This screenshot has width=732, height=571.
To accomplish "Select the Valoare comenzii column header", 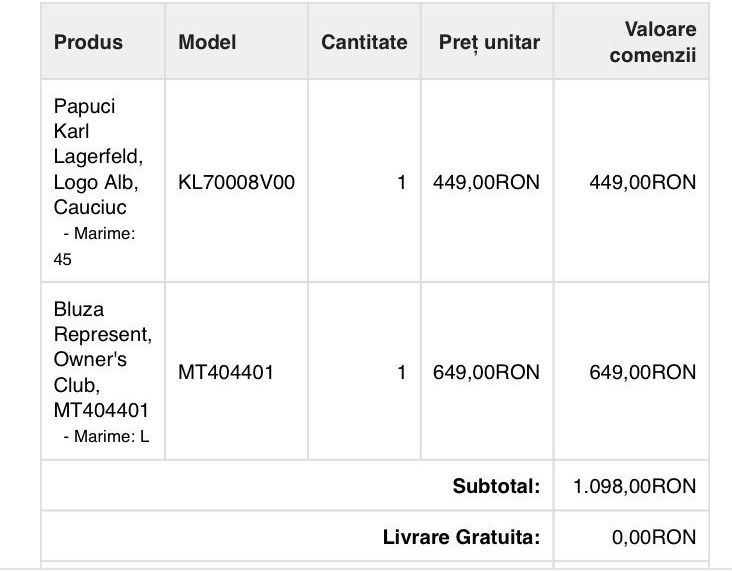I will pyautogui.click(x=652, y=42).
